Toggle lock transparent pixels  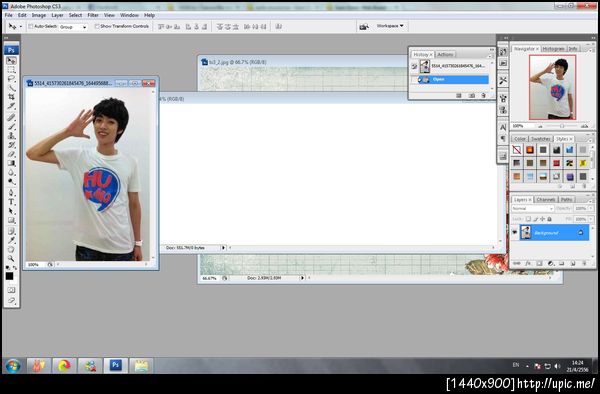528,219
